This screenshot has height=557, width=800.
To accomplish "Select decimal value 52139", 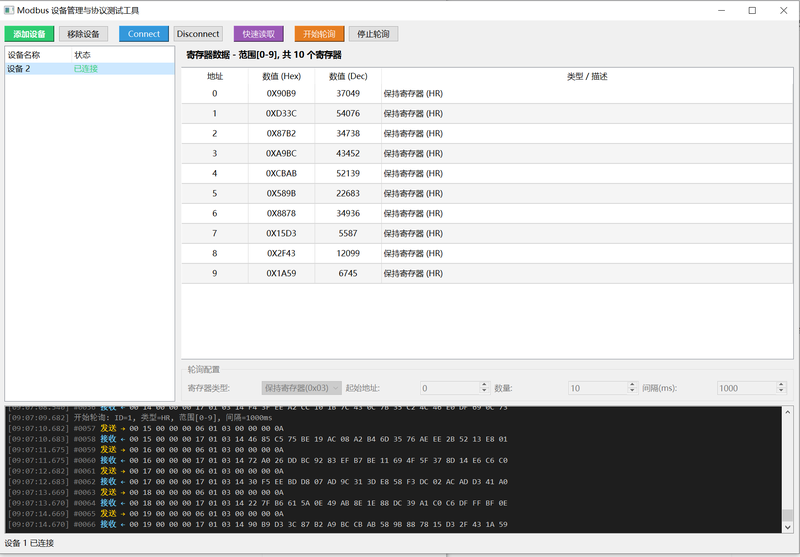I will [348, 173].
